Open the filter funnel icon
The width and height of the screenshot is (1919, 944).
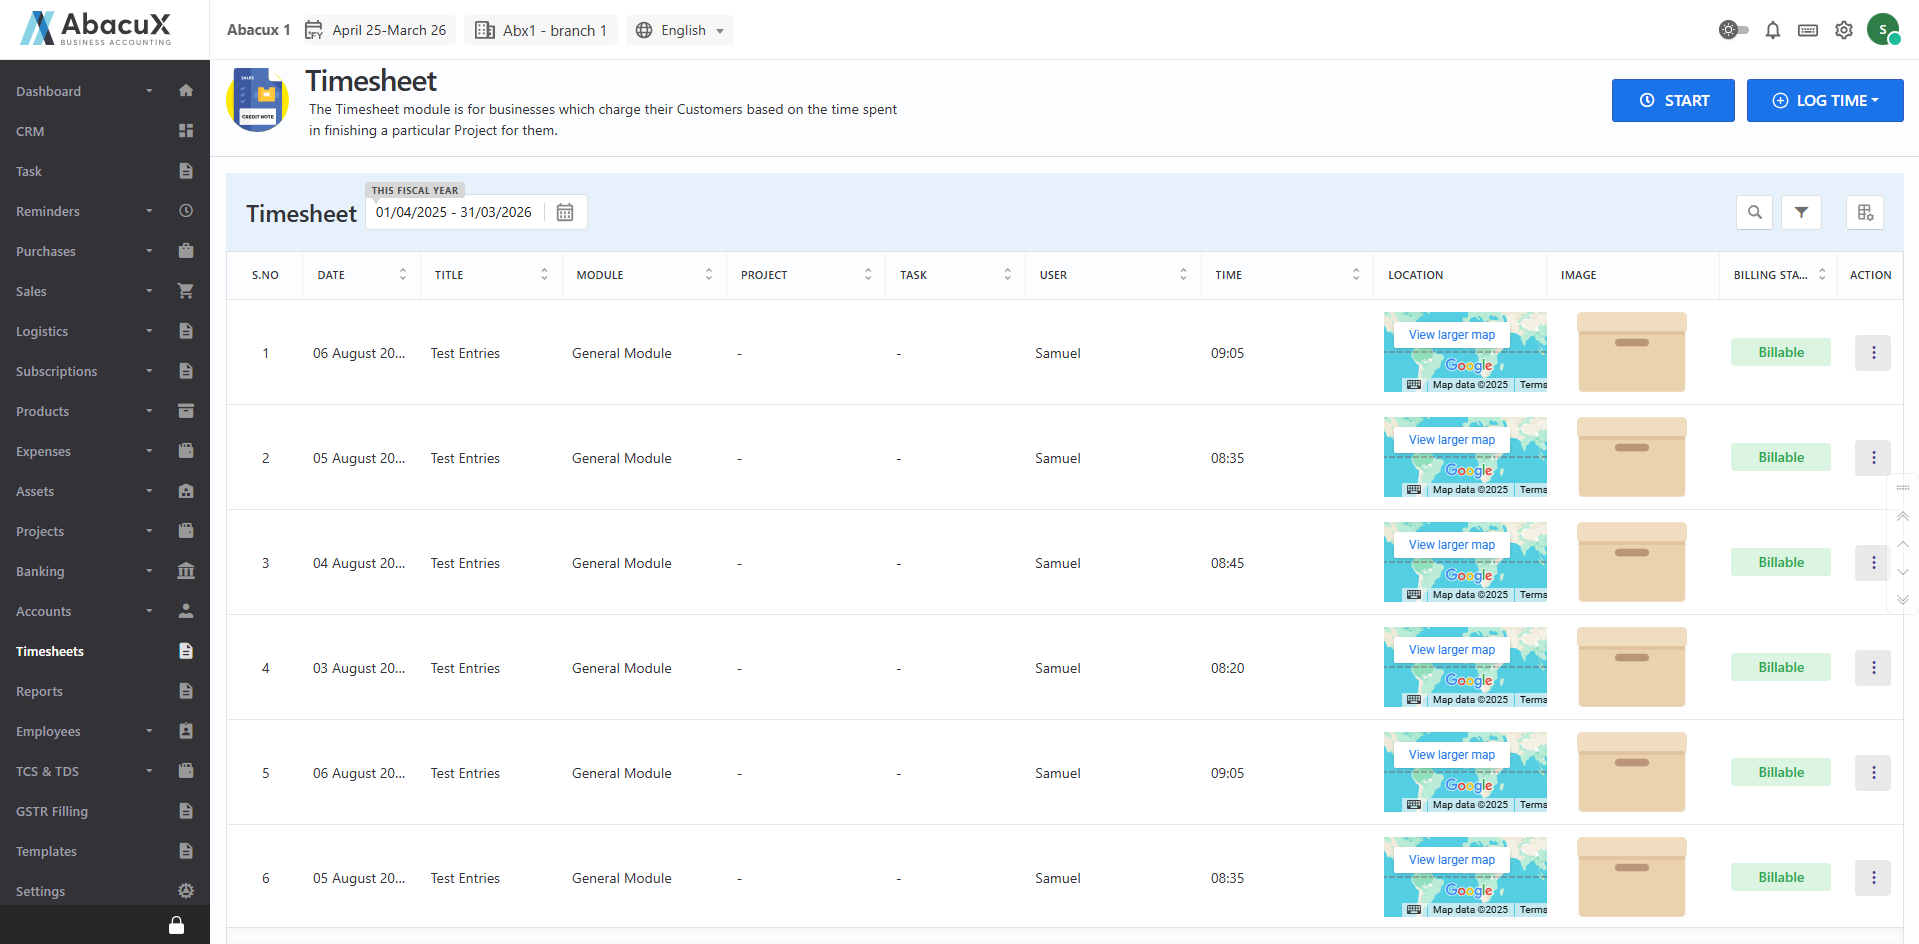coord(1801,212)
